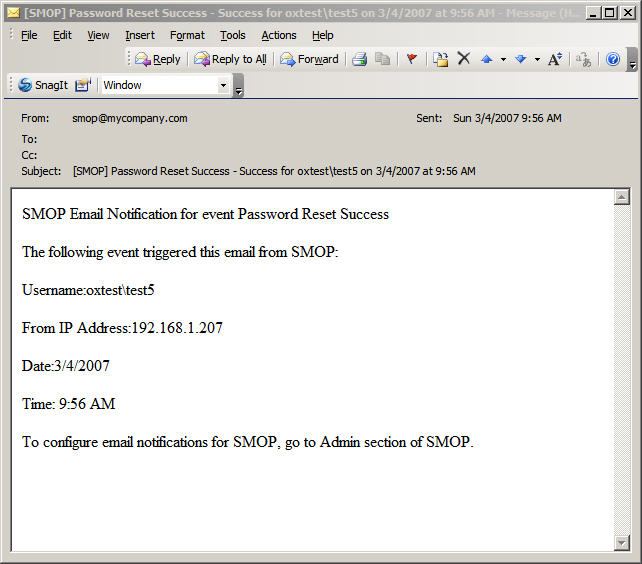This screenshot has width=642, height=564.
Task: Open the Actions menu
Action: point(279,36)
